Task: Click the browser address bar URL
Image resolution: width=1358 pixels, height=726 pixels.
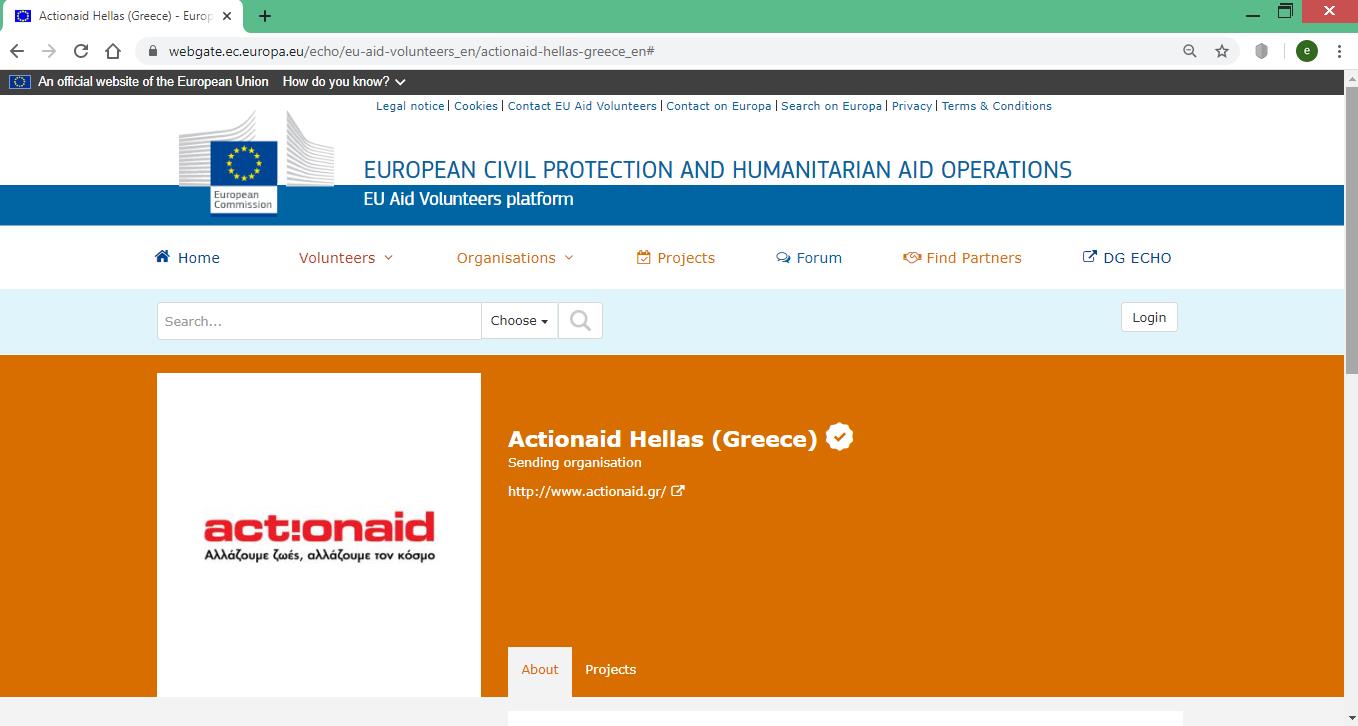Action: [x=411, y=51]
